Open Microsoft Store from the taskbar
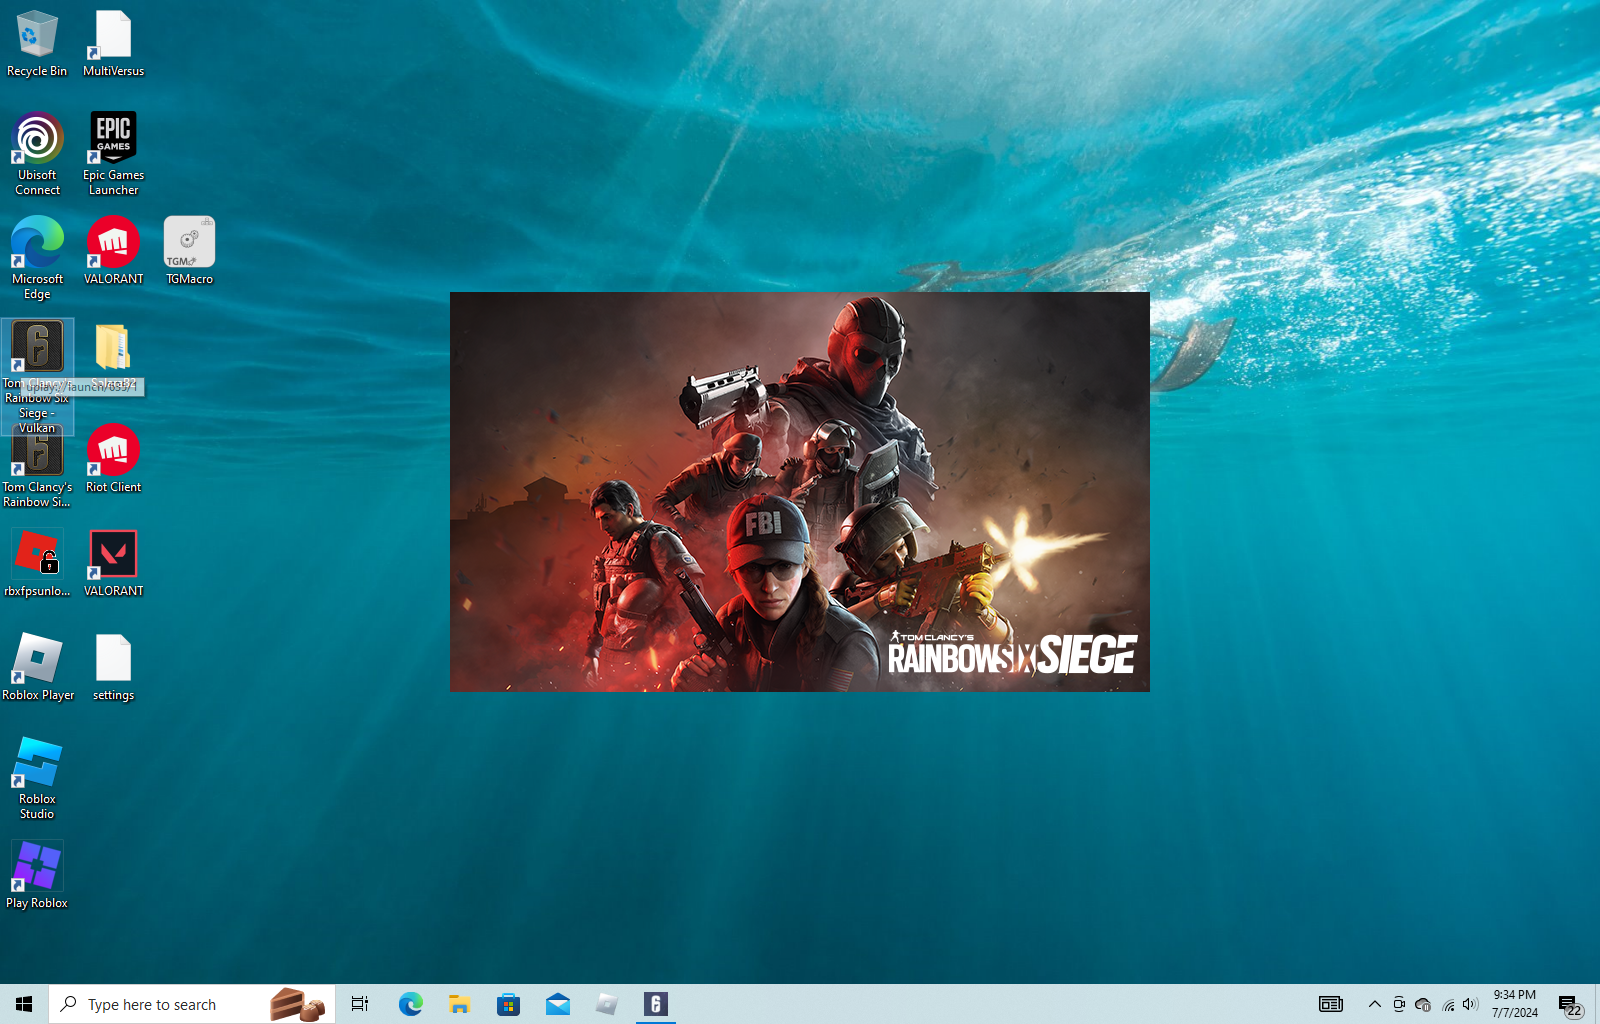 pyautogui.click(x=508, y=1004)
